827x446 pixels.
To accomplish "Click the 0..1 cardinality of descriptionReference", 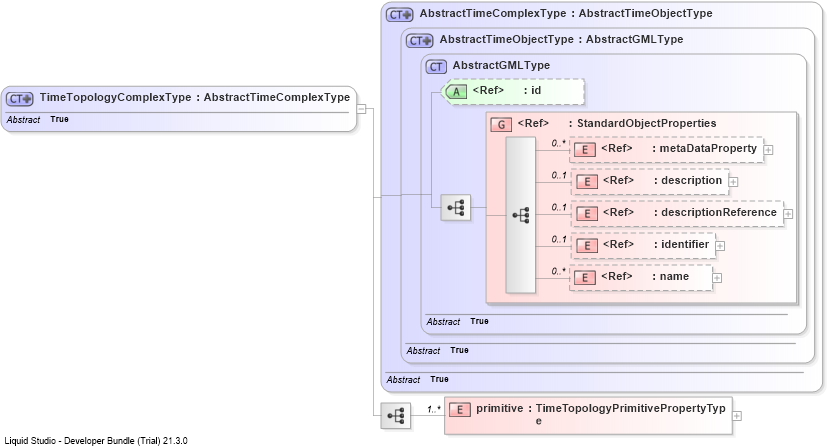I will pos(559,207).
